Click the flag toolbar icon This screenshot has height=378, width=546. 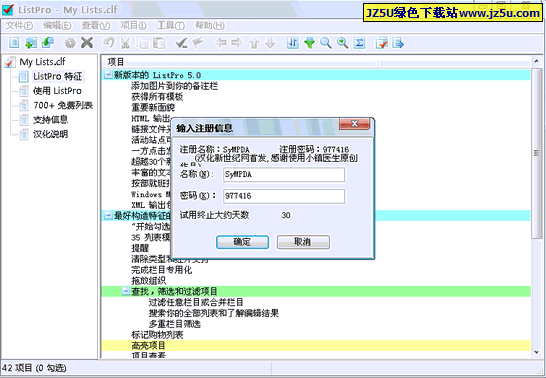click(198, 43)
